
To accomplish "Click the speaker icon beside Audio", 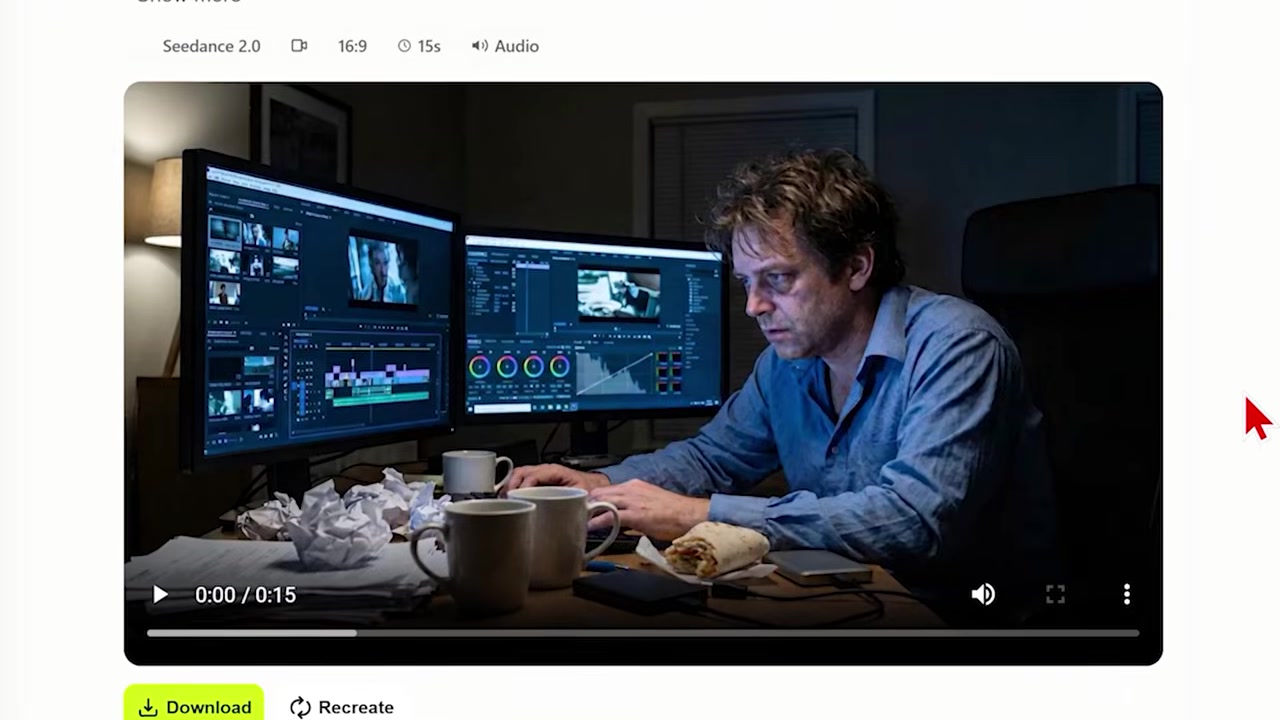I will tap(480, 46).
